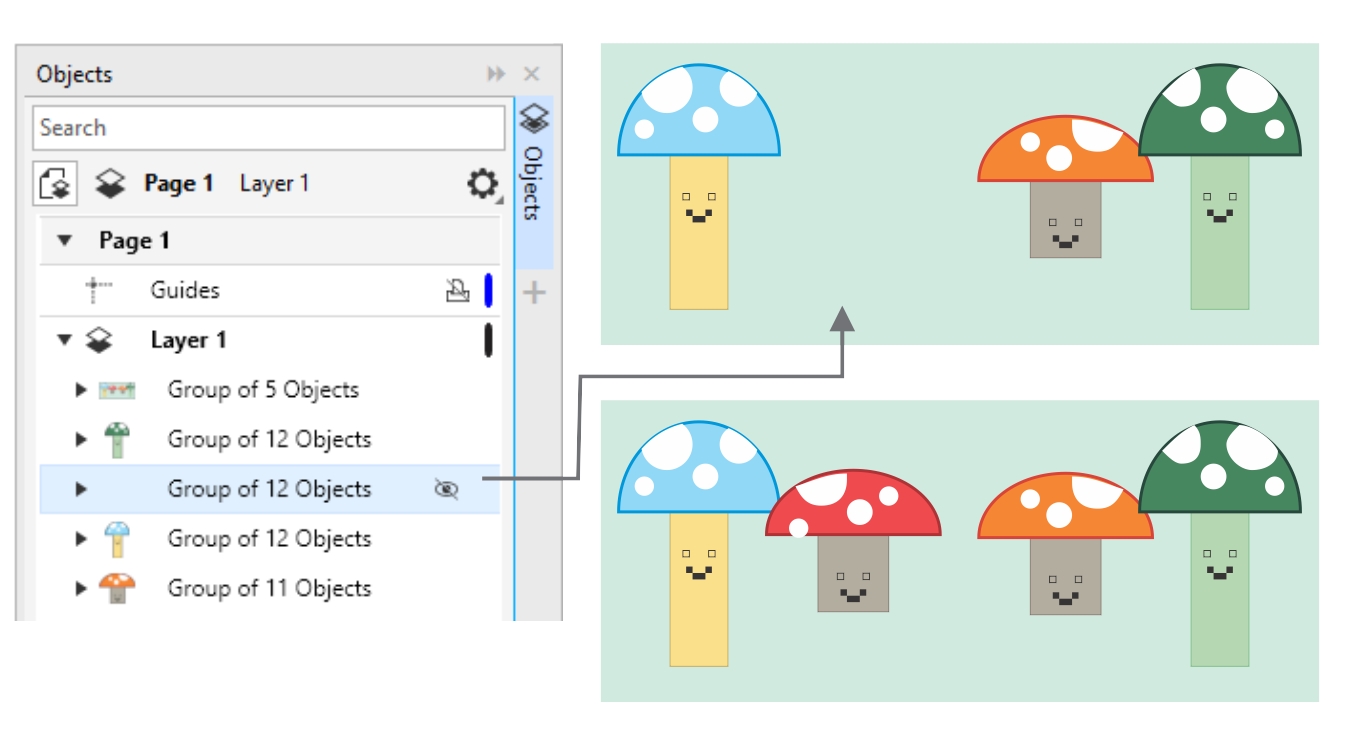Screen dimensions: 1350x750
Task: Collapse the Layer 1 tree node
Action: coord(65,341)
